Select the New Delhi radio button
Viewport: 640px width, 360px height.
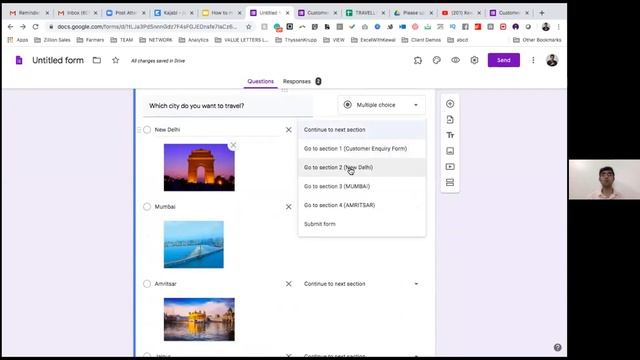pos(147,130)
